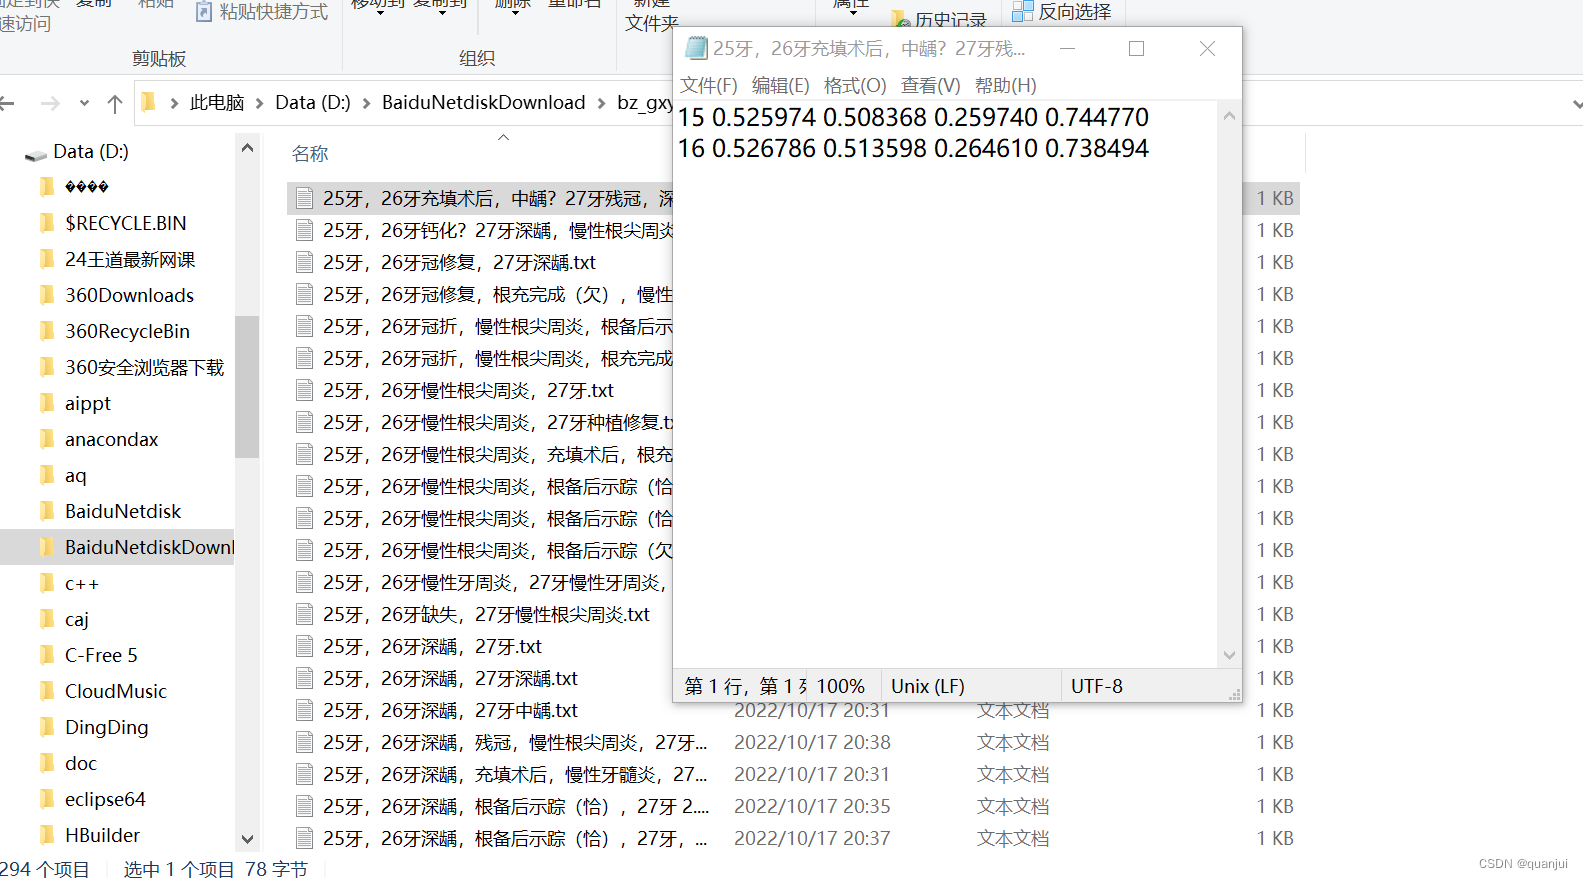1583x880 pixels.
Task: Click text file icon of 25牙，26牙钙化 row
Action: click(x=304, y=230)
